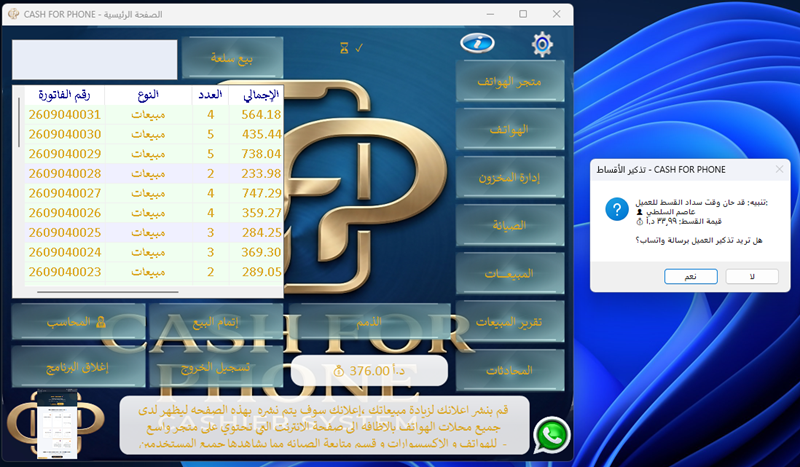Click the checkmark status icon

tap(359, 47)
